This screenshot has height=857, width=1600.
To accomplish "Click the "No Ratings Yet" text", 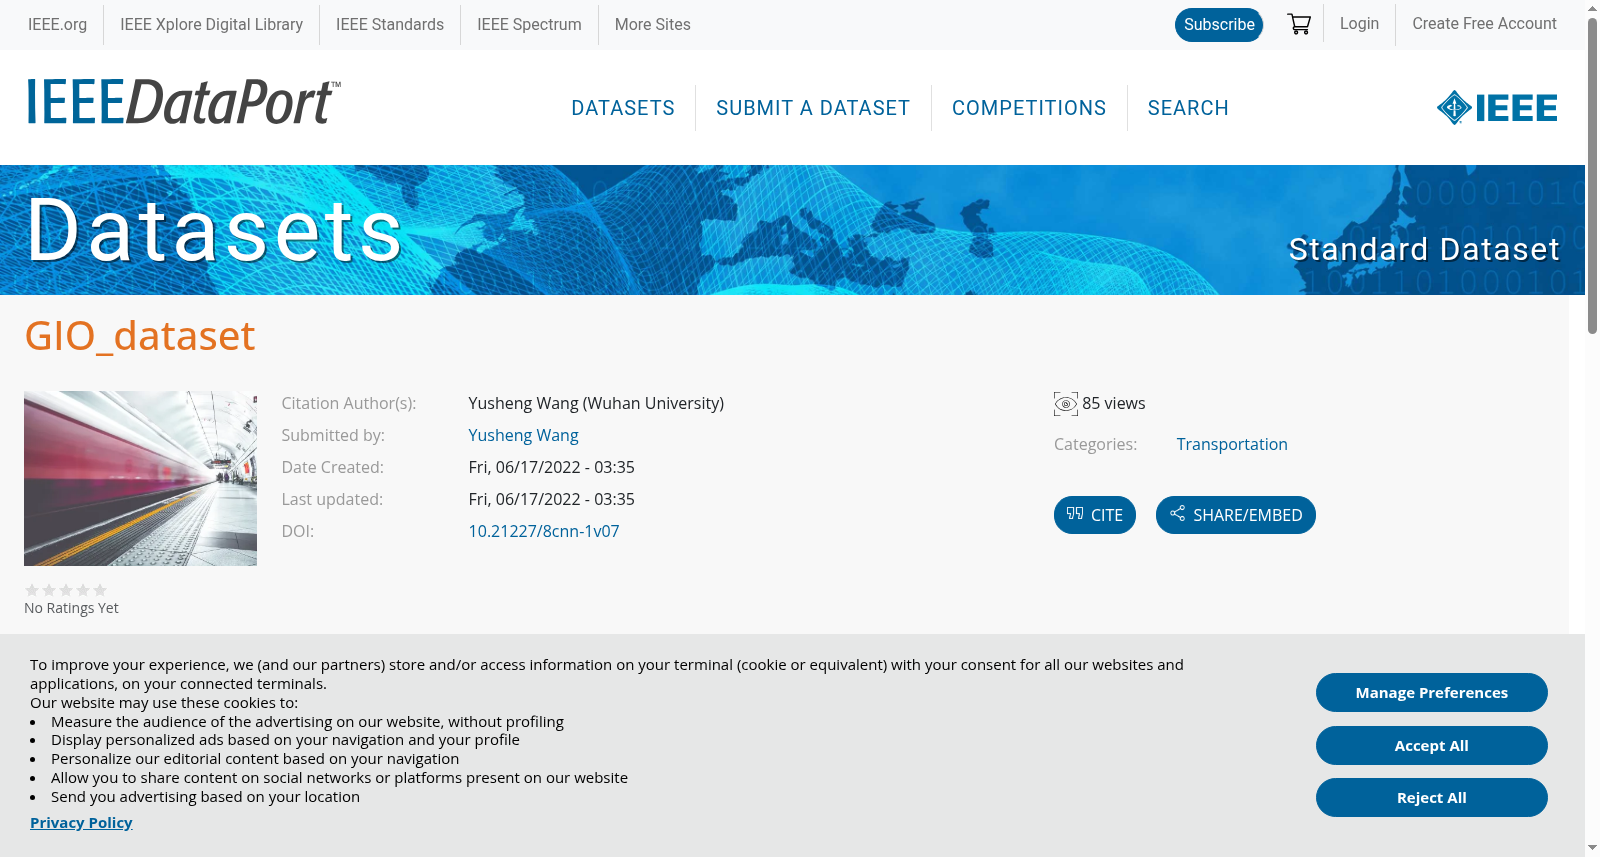I will (71, 608).
